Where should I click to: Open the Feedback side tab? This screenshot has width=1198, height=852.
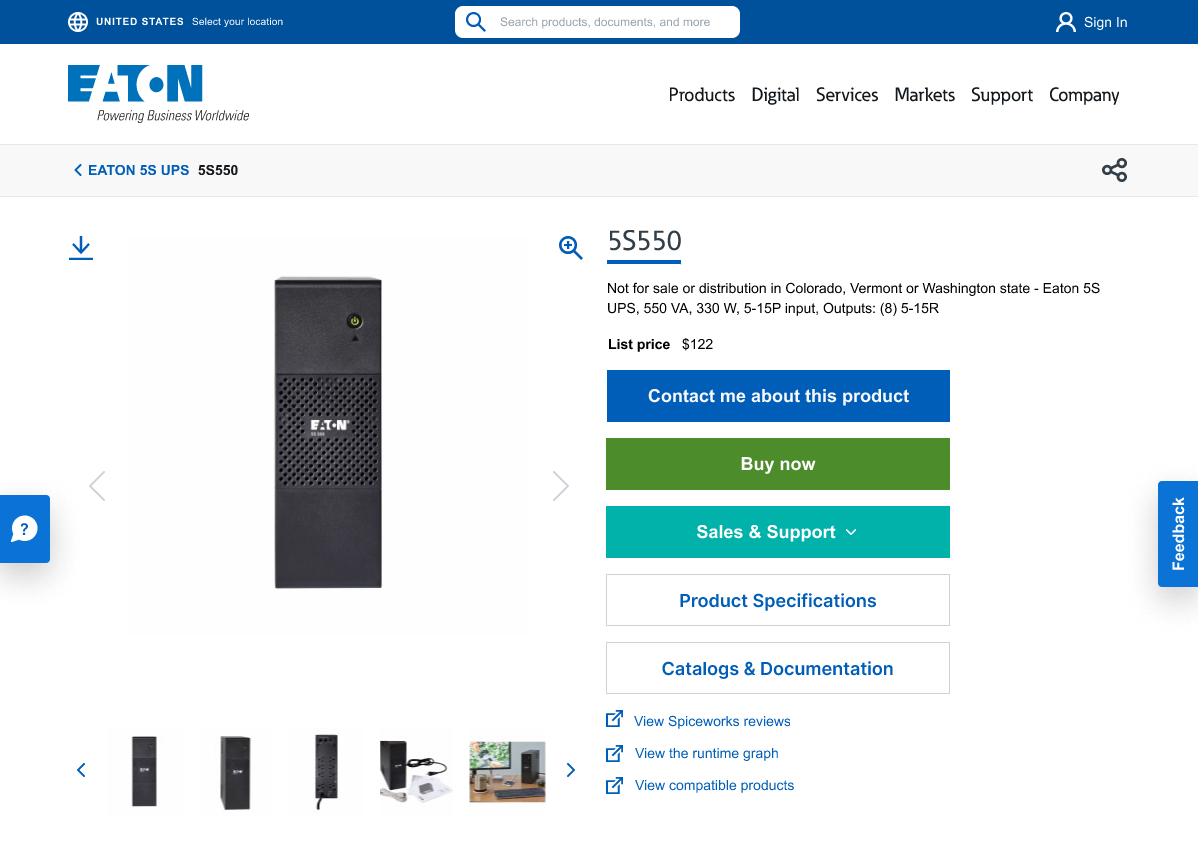[1177, 534]
